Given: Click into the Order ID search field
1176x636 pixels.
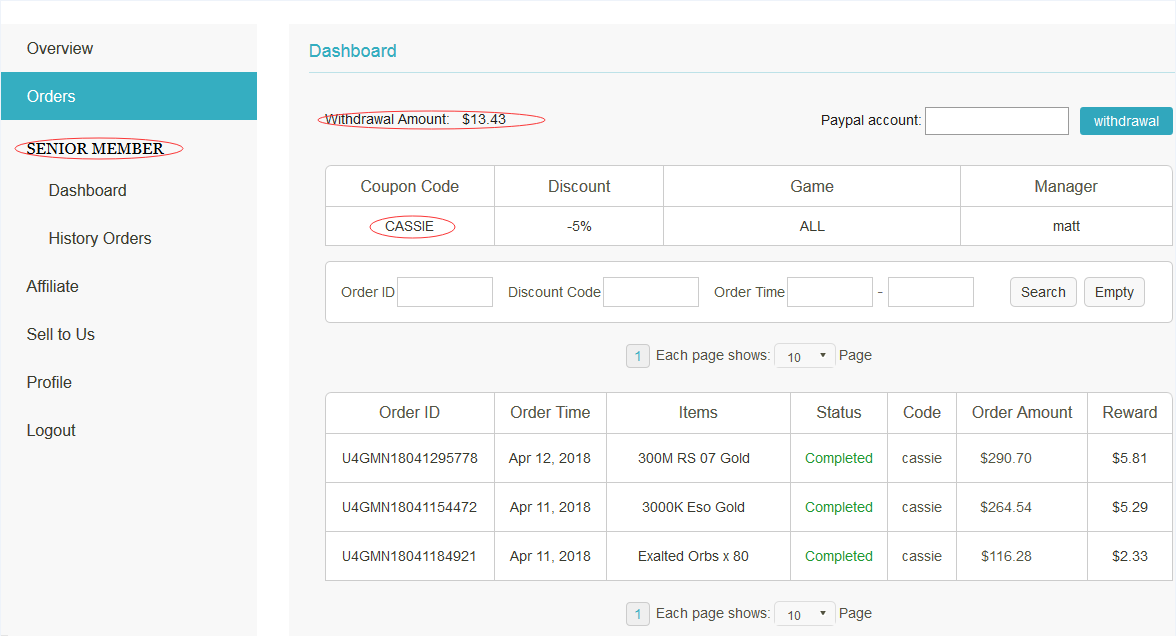Looking at the screenshot, I should click(445, 292).
